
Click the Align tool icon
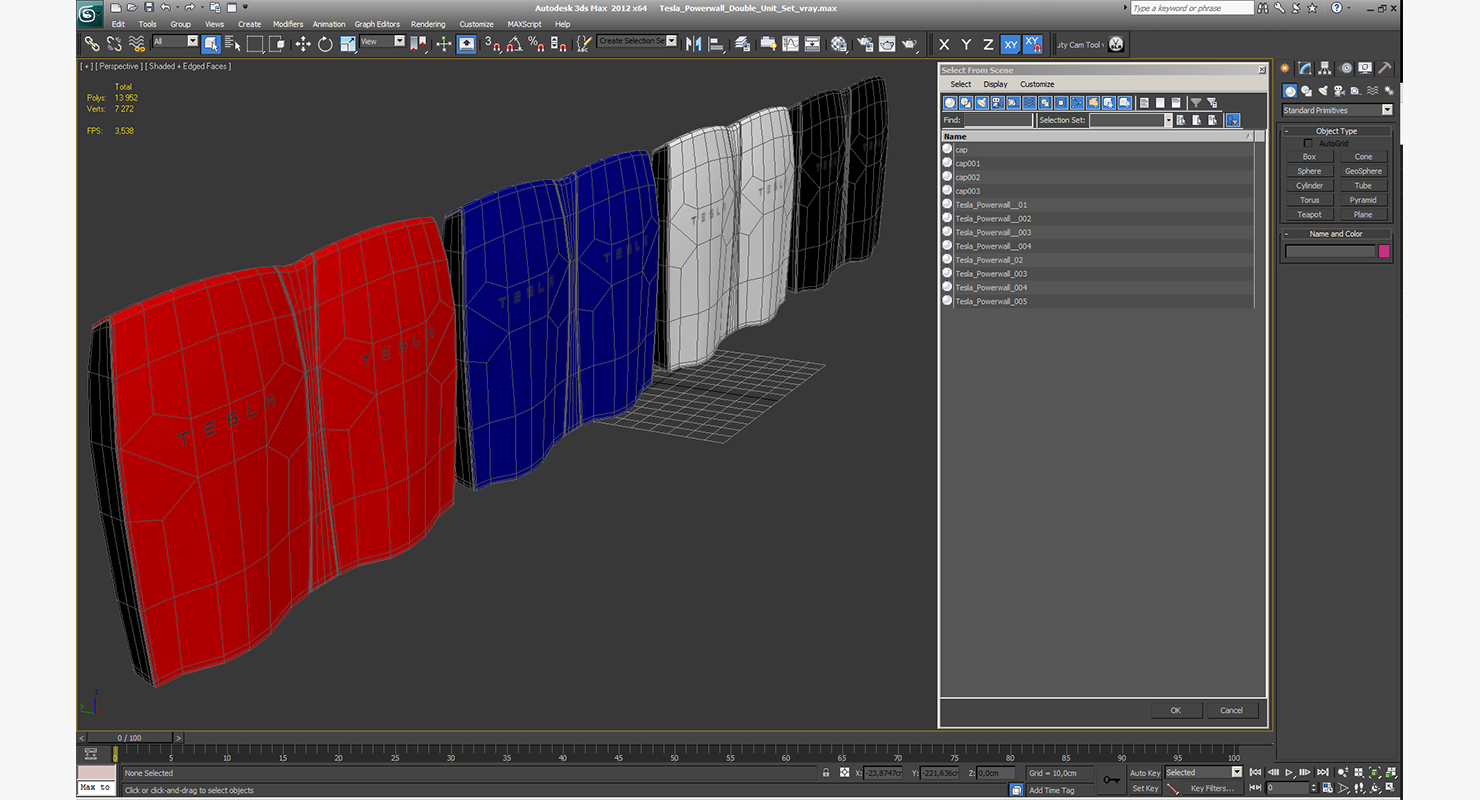[715, 44]
